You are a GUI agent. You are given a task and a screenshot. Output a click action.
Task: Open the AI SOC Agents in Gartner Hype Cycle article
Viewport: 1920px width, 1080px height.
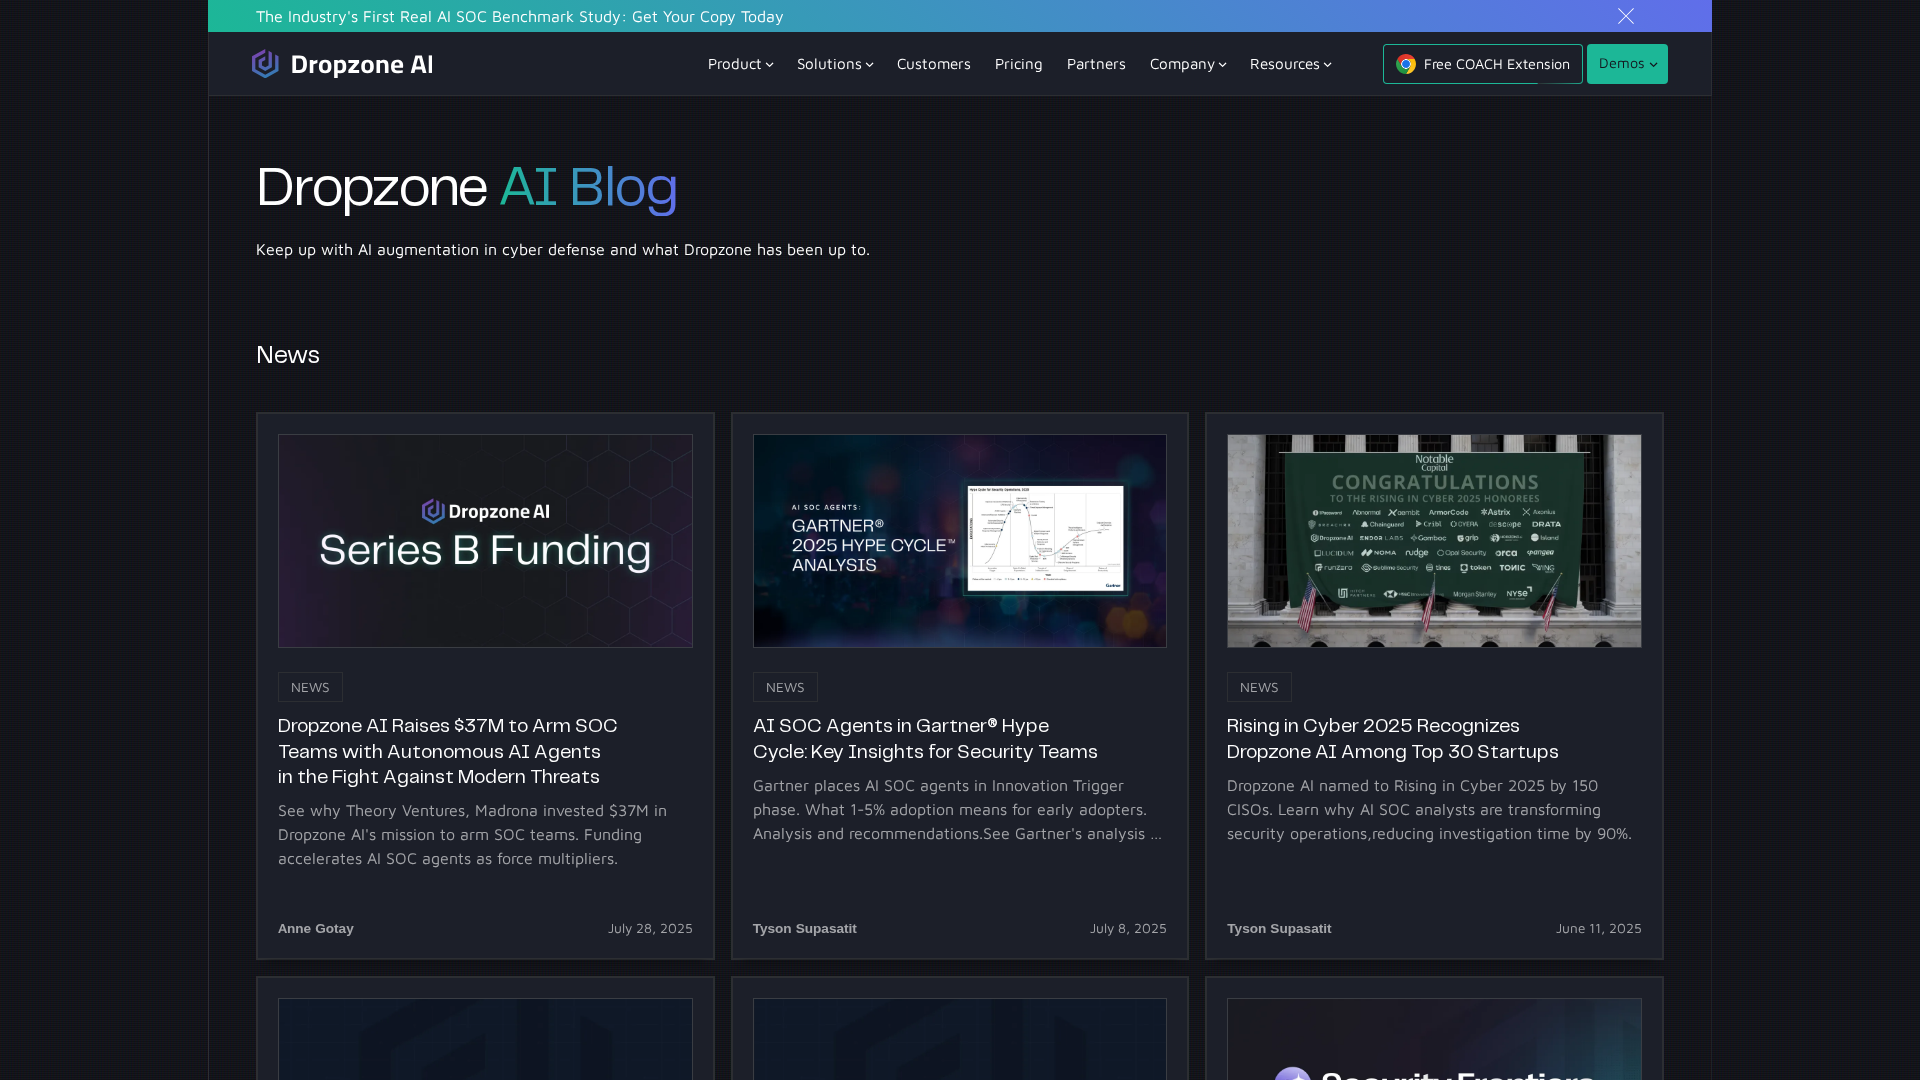(x=924, y=738)
